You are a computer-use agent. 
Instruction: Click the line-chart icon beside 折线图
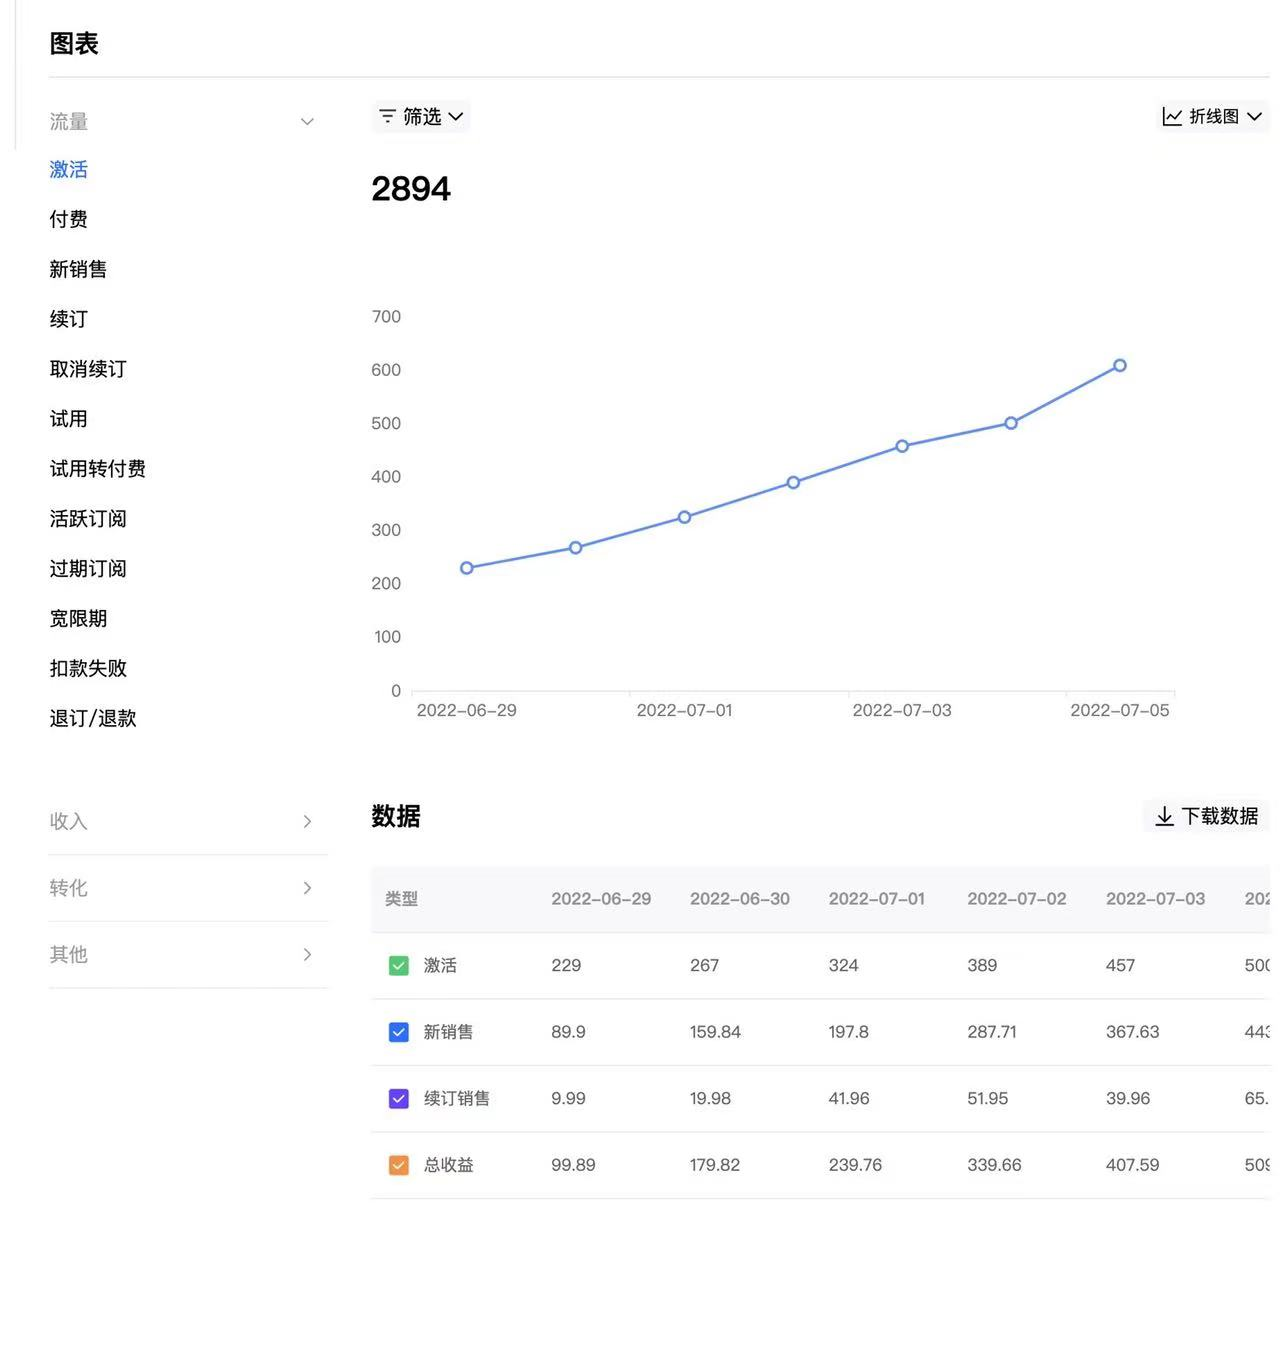[x=1172, y=116]
